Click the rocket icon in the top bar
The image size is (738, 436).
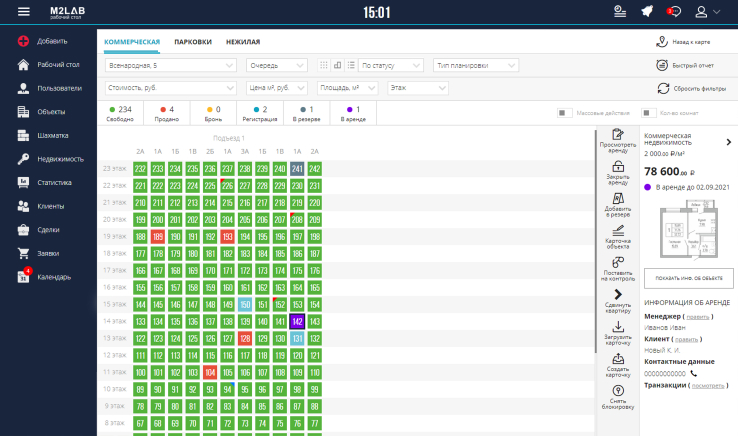(x=647, y=12)
